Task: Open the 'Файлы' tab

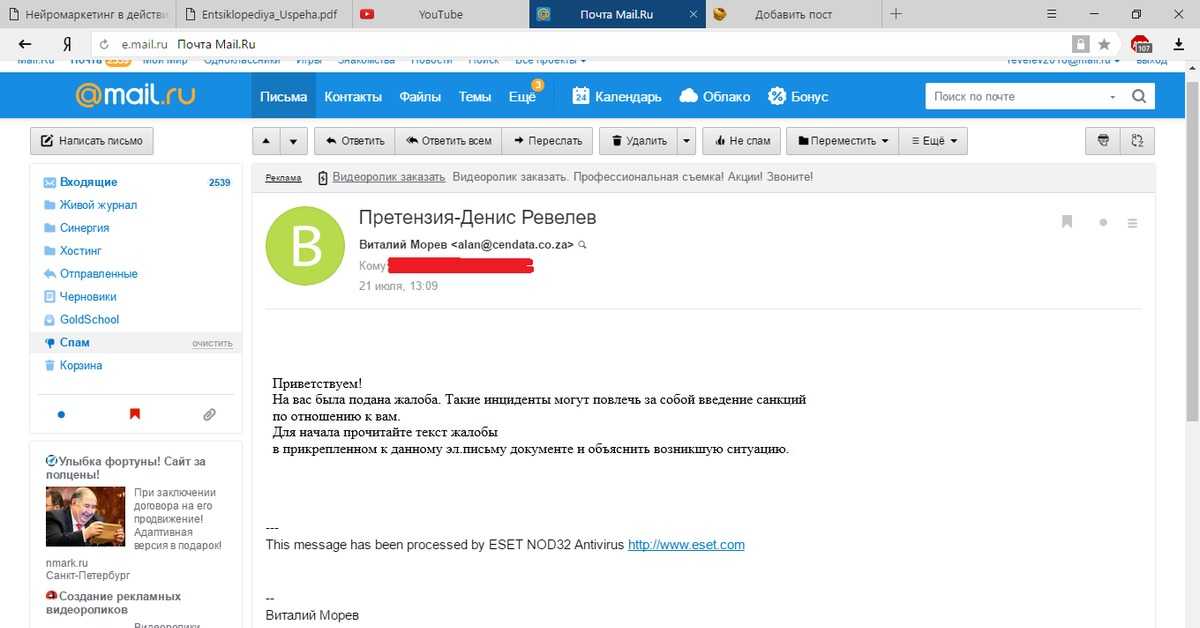Action: pyautogui.click(x=420, y=97)
